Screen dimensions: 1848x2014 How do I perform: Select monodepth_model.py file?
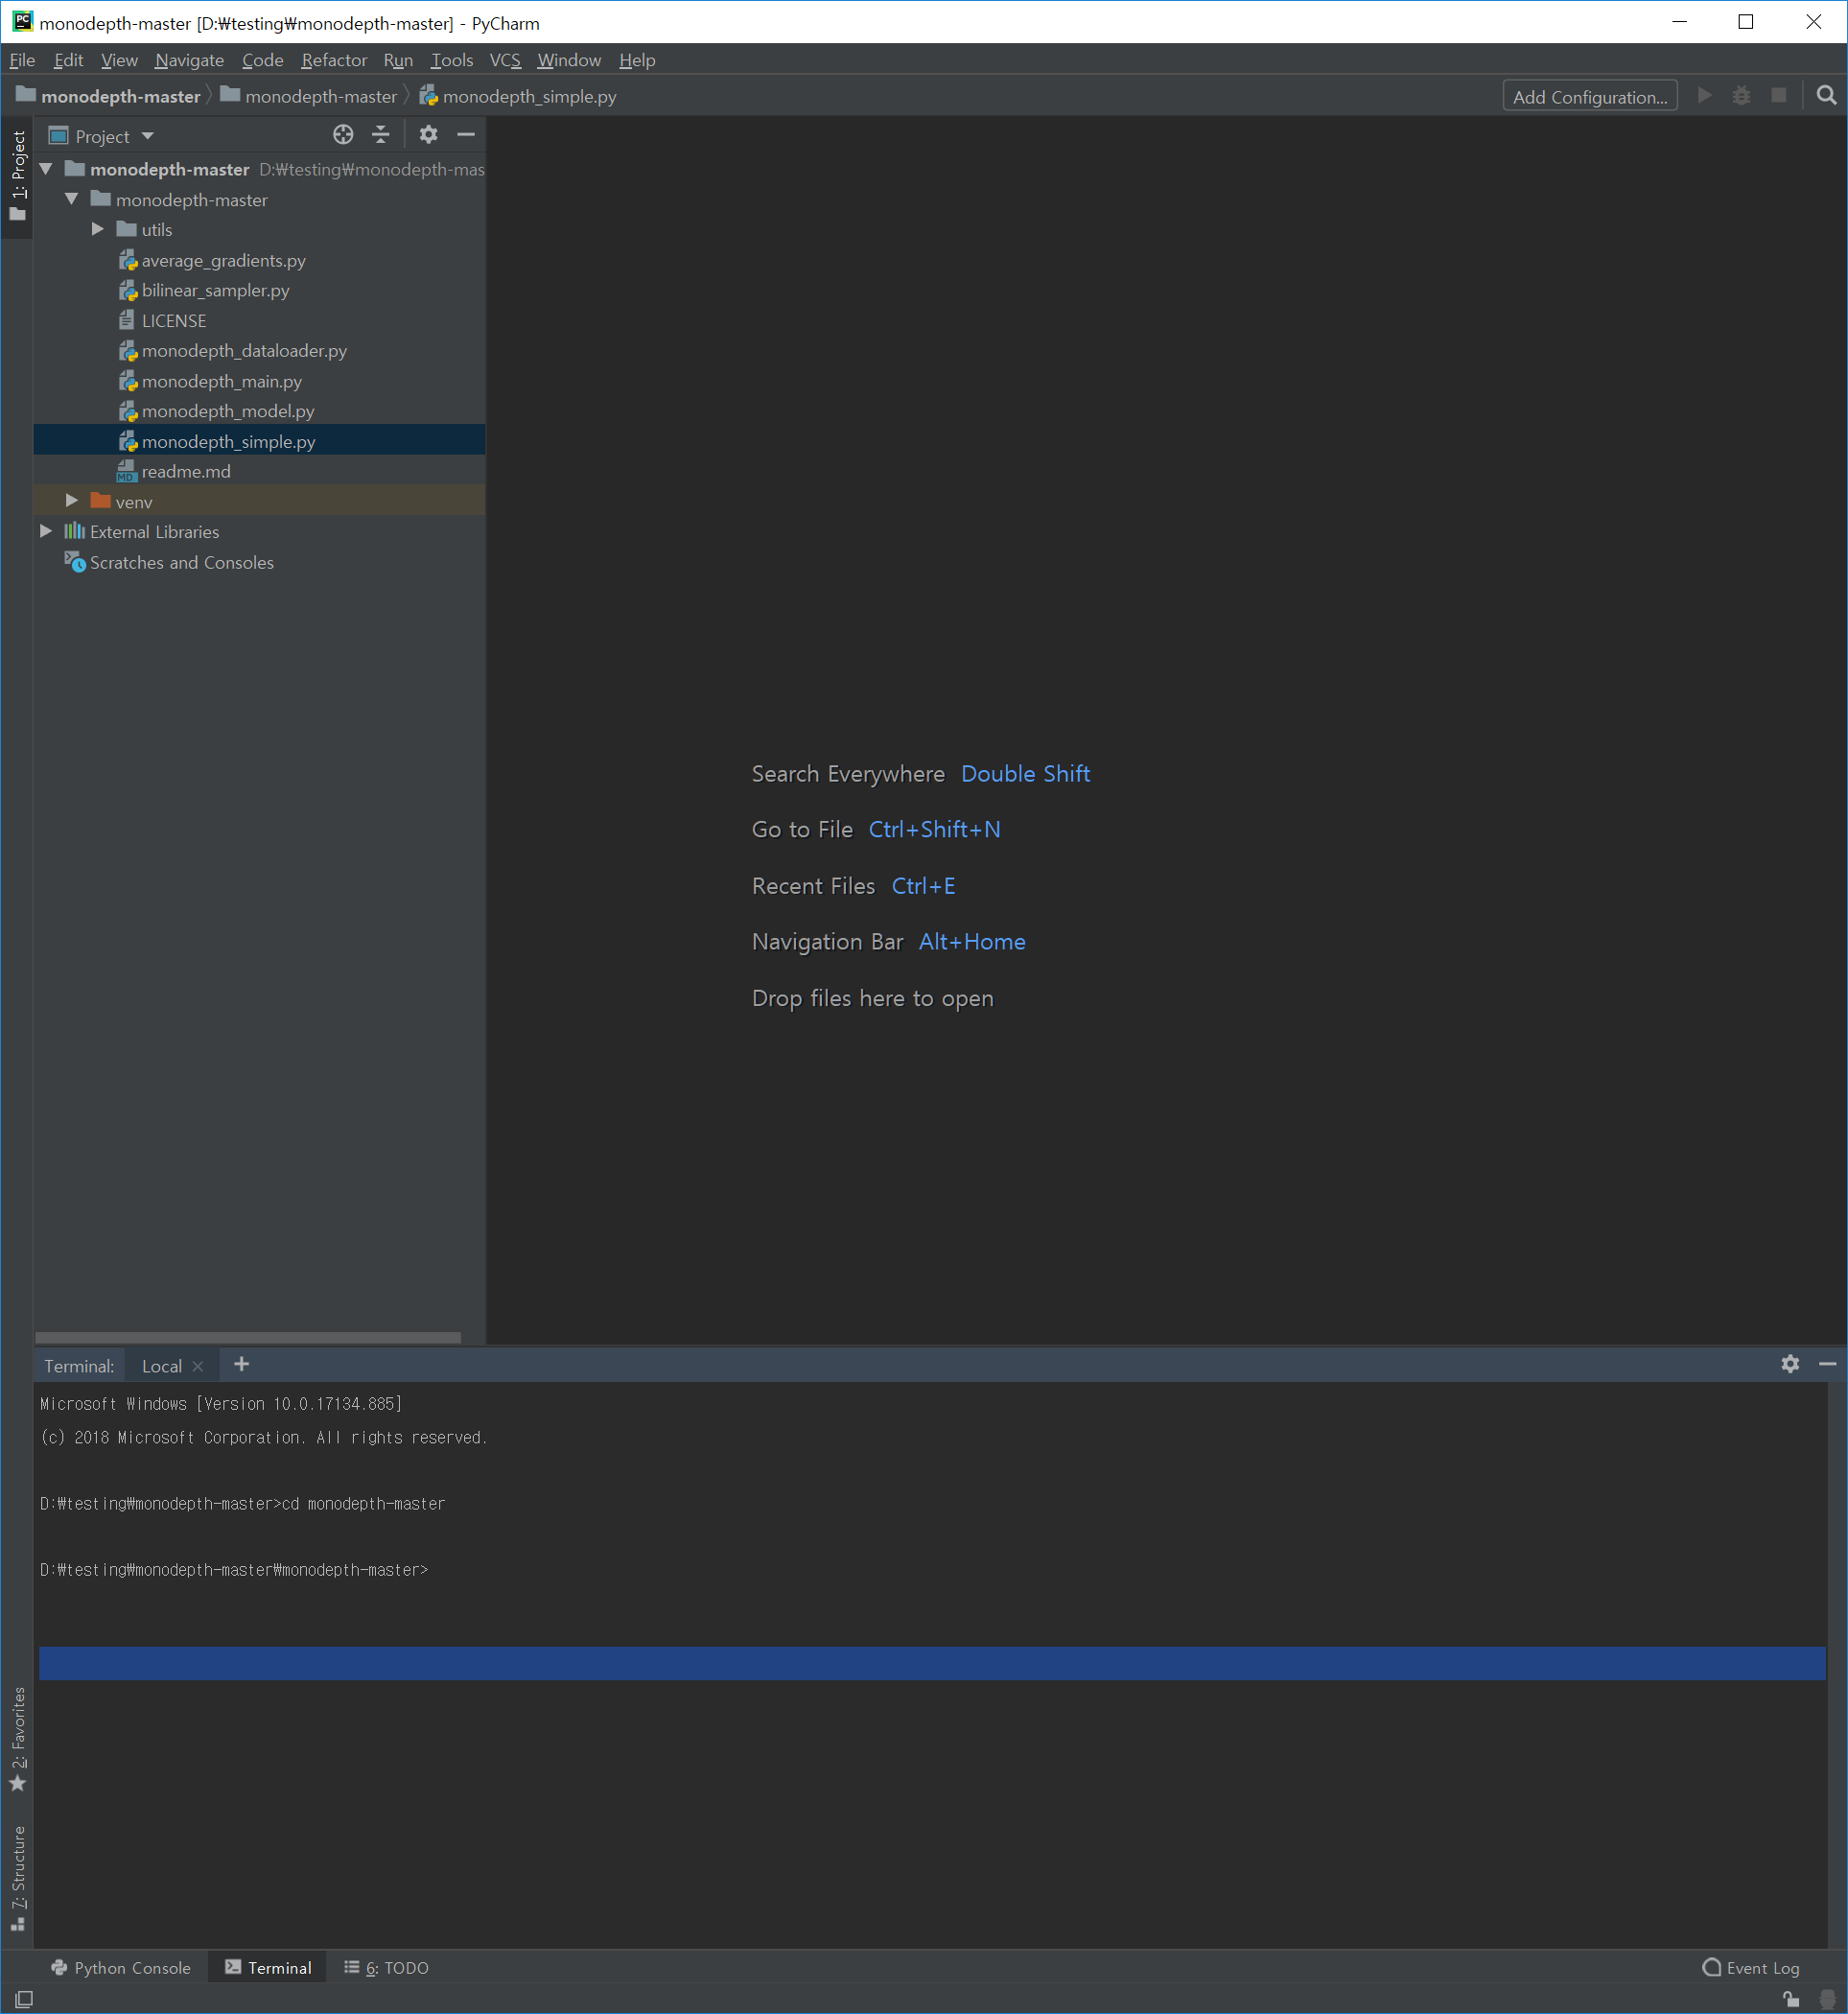tap(228, 411)
